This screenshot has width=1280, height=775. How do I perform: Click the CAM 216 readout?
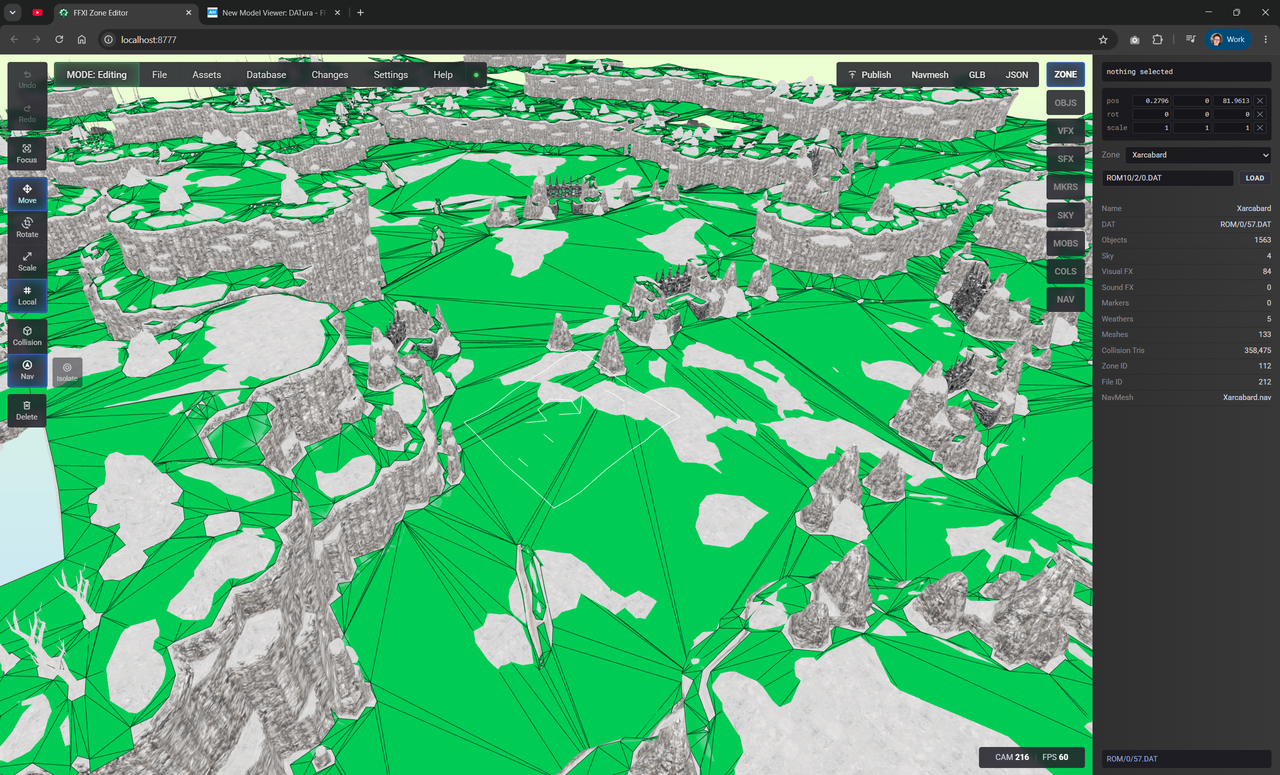[x=1010, y=757]
